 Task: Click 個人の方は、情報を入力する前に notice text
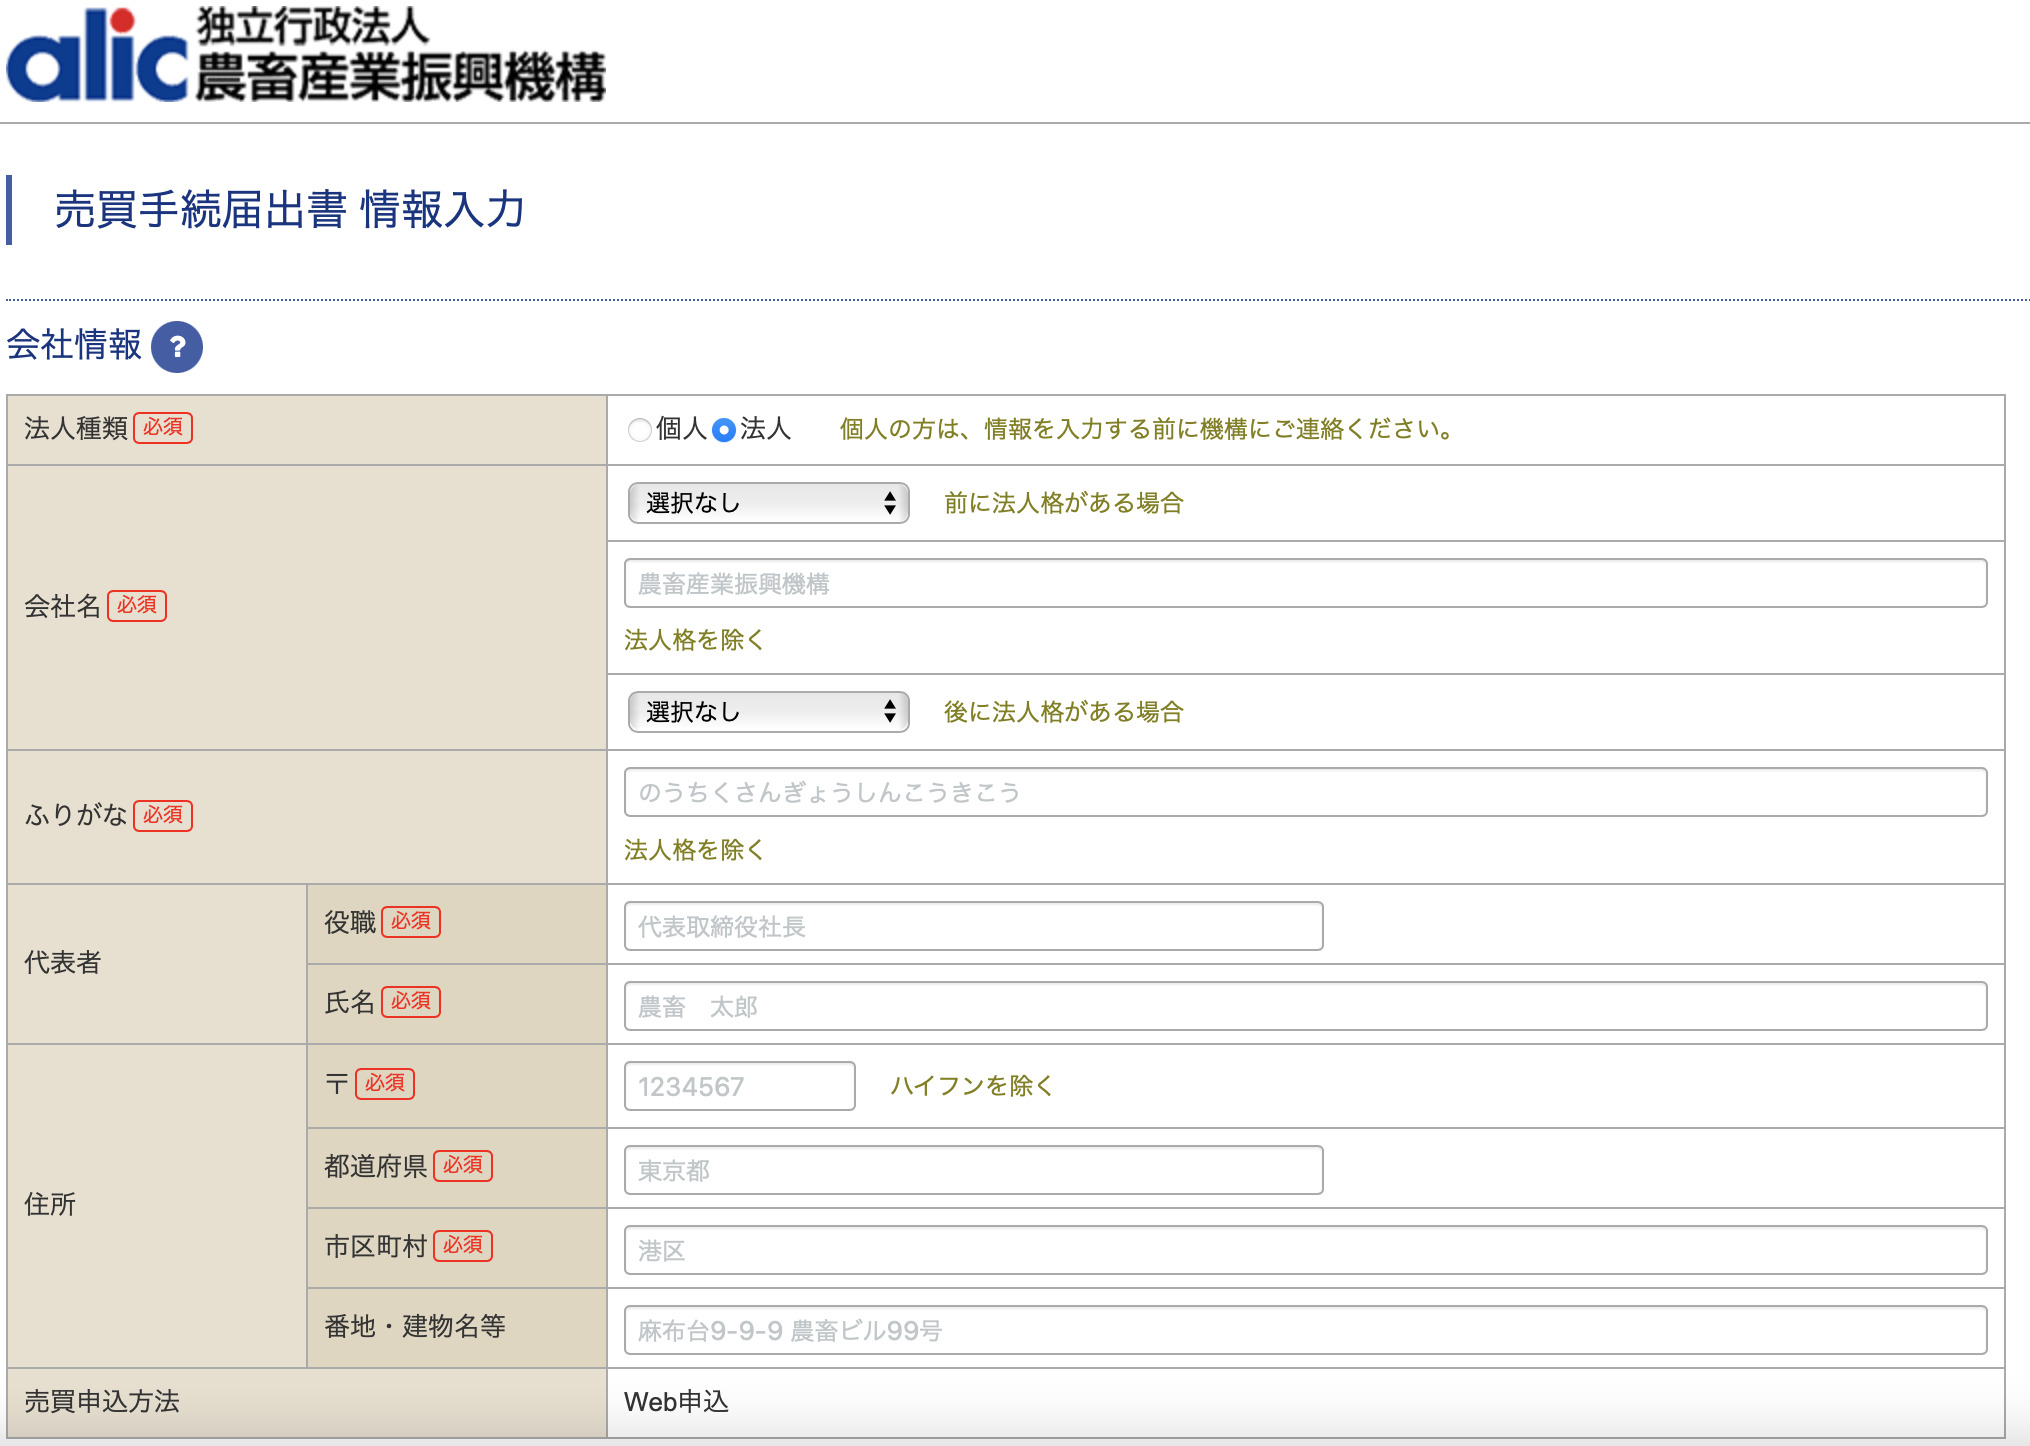pyautogui.click(x=1147, y=429)
